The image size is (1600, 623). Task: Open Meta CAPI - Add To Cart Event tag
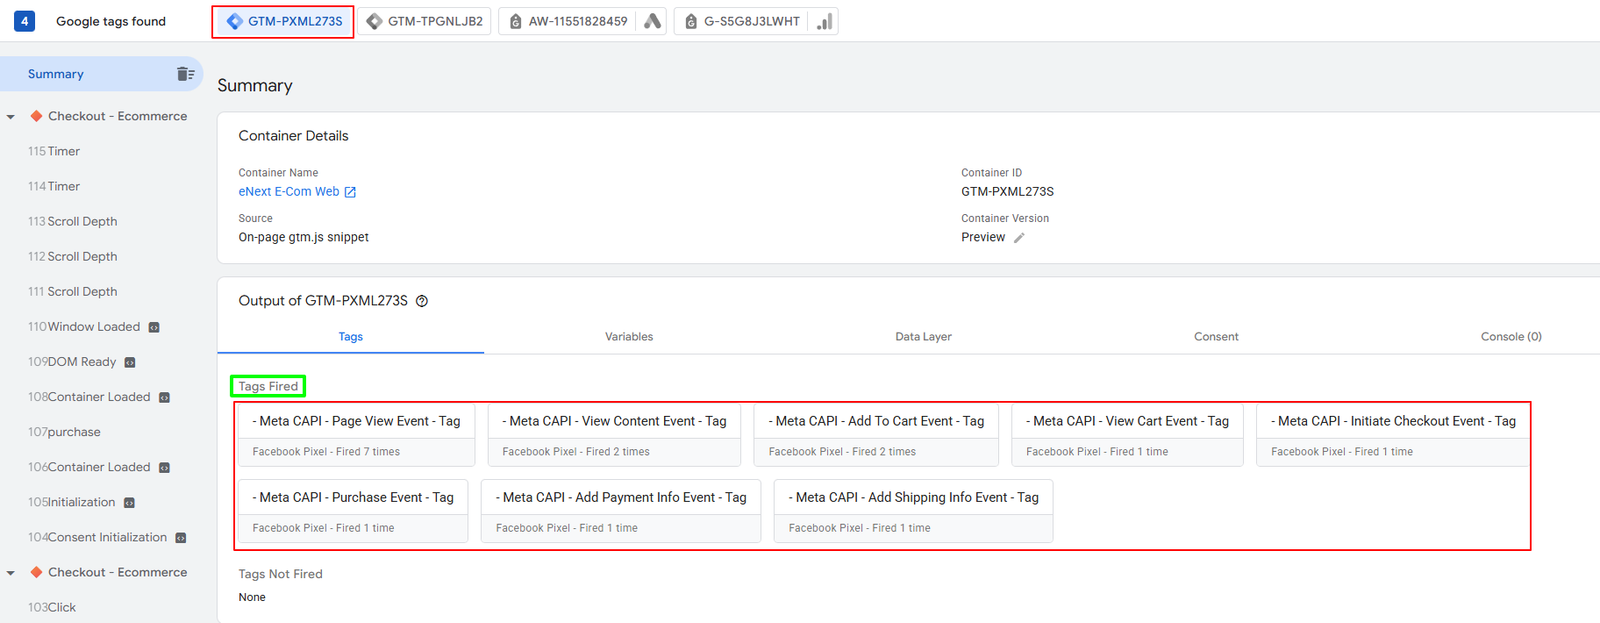(x=876, y=435)
